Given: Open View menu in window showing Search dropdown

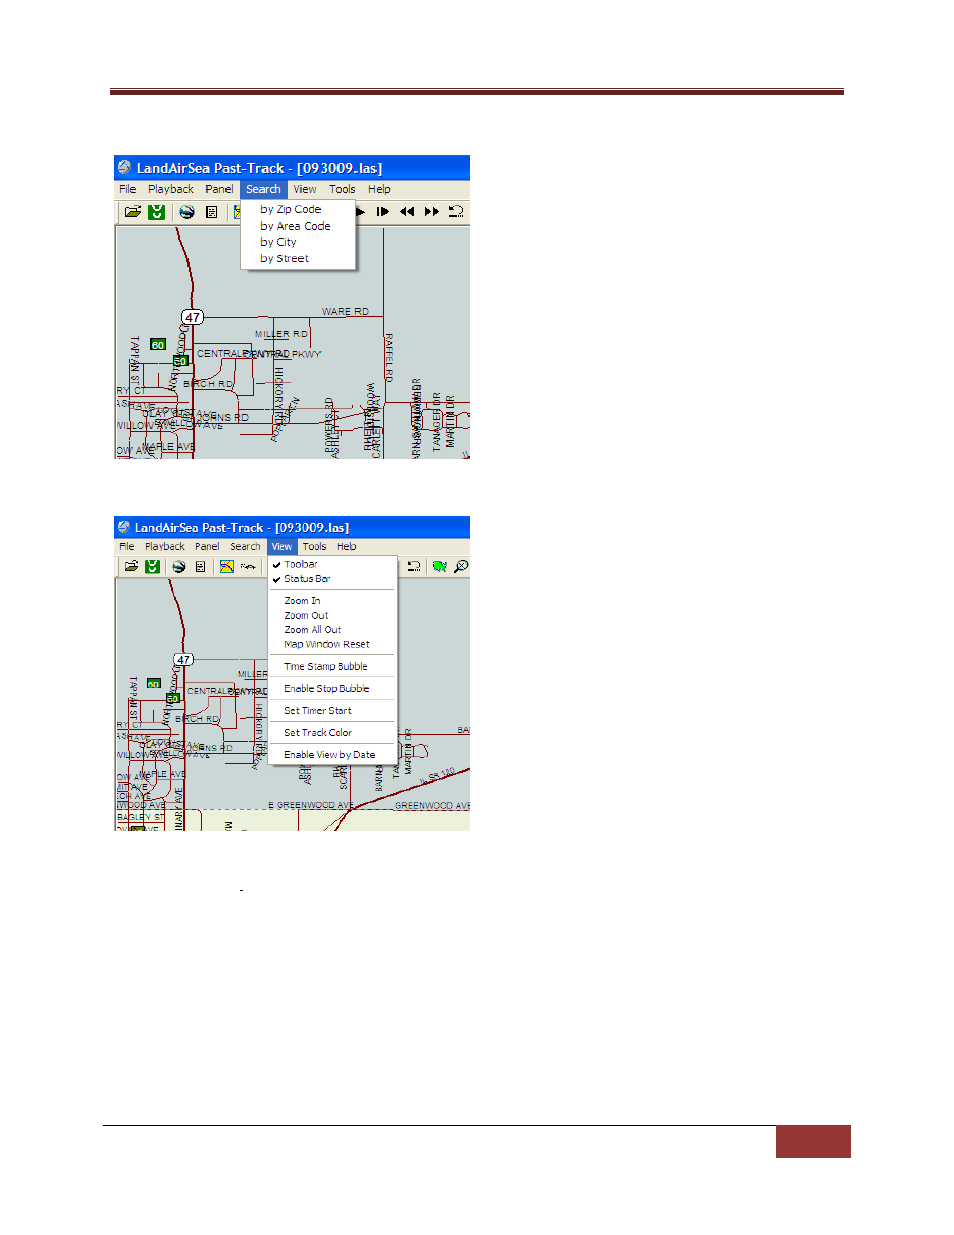Looking at the screenshot, I should click(x=305, y=189).
